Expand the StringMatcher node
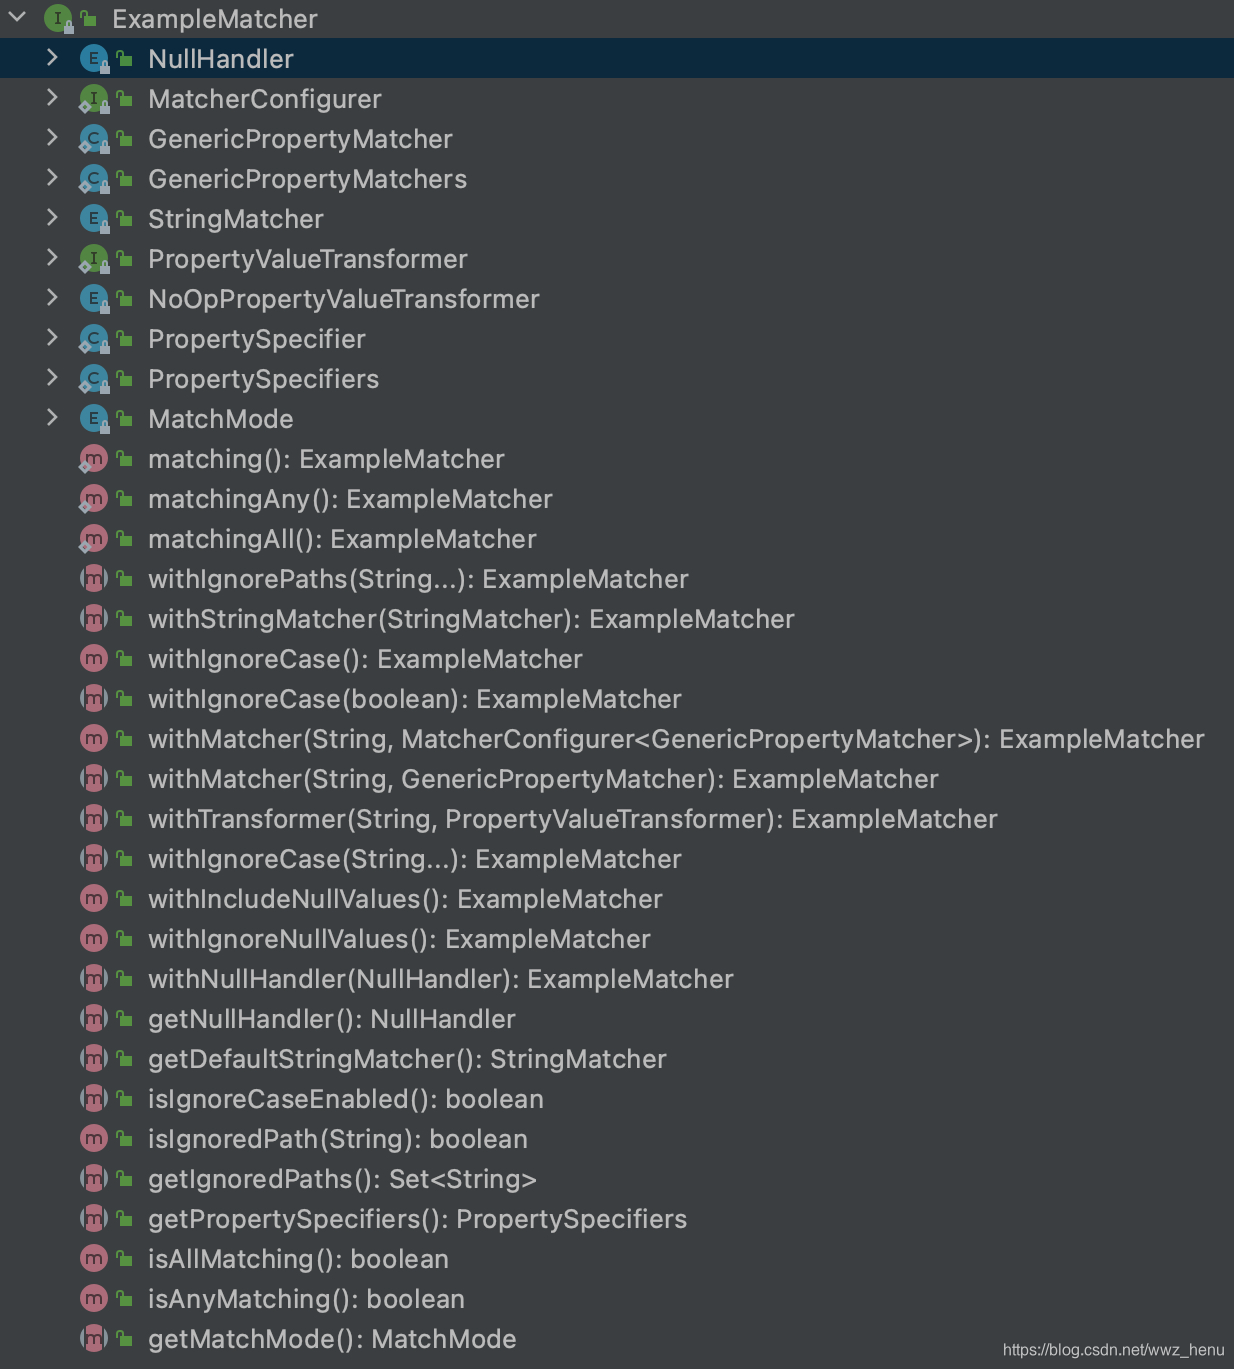Viewport: 1234px width, 1369px height. pos(52,218)
